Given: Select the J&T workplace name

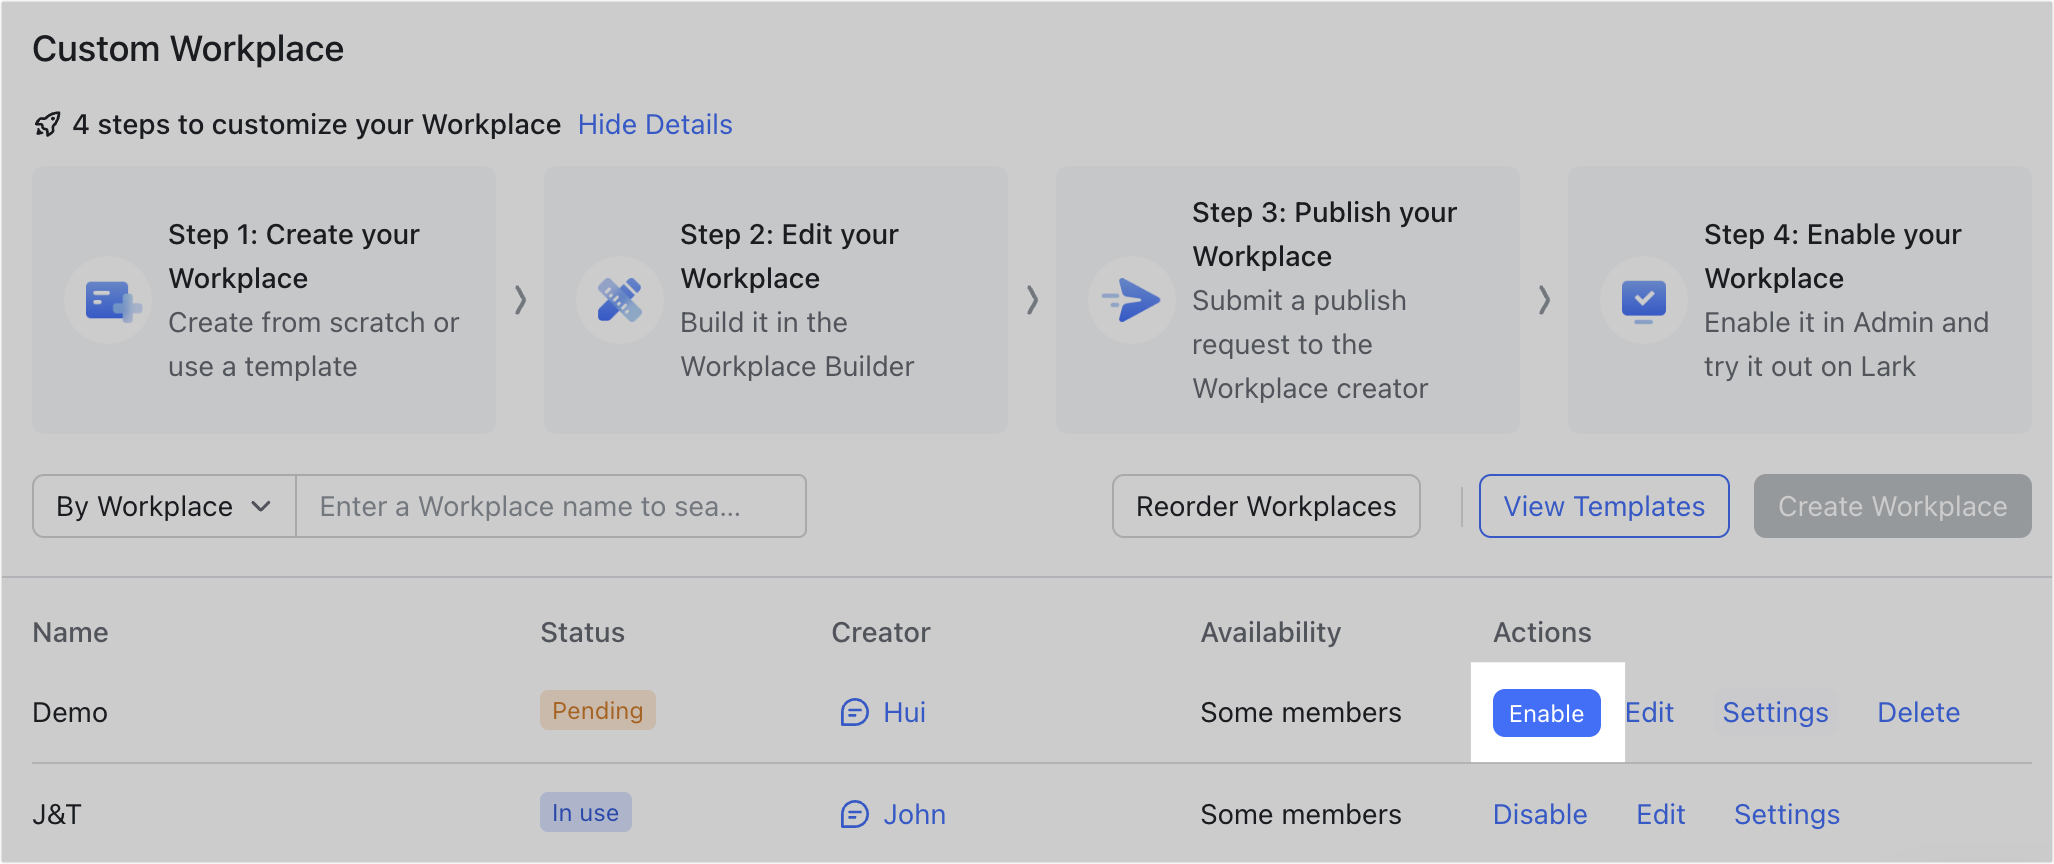Looking at the screenshot, I should (57, 814).
